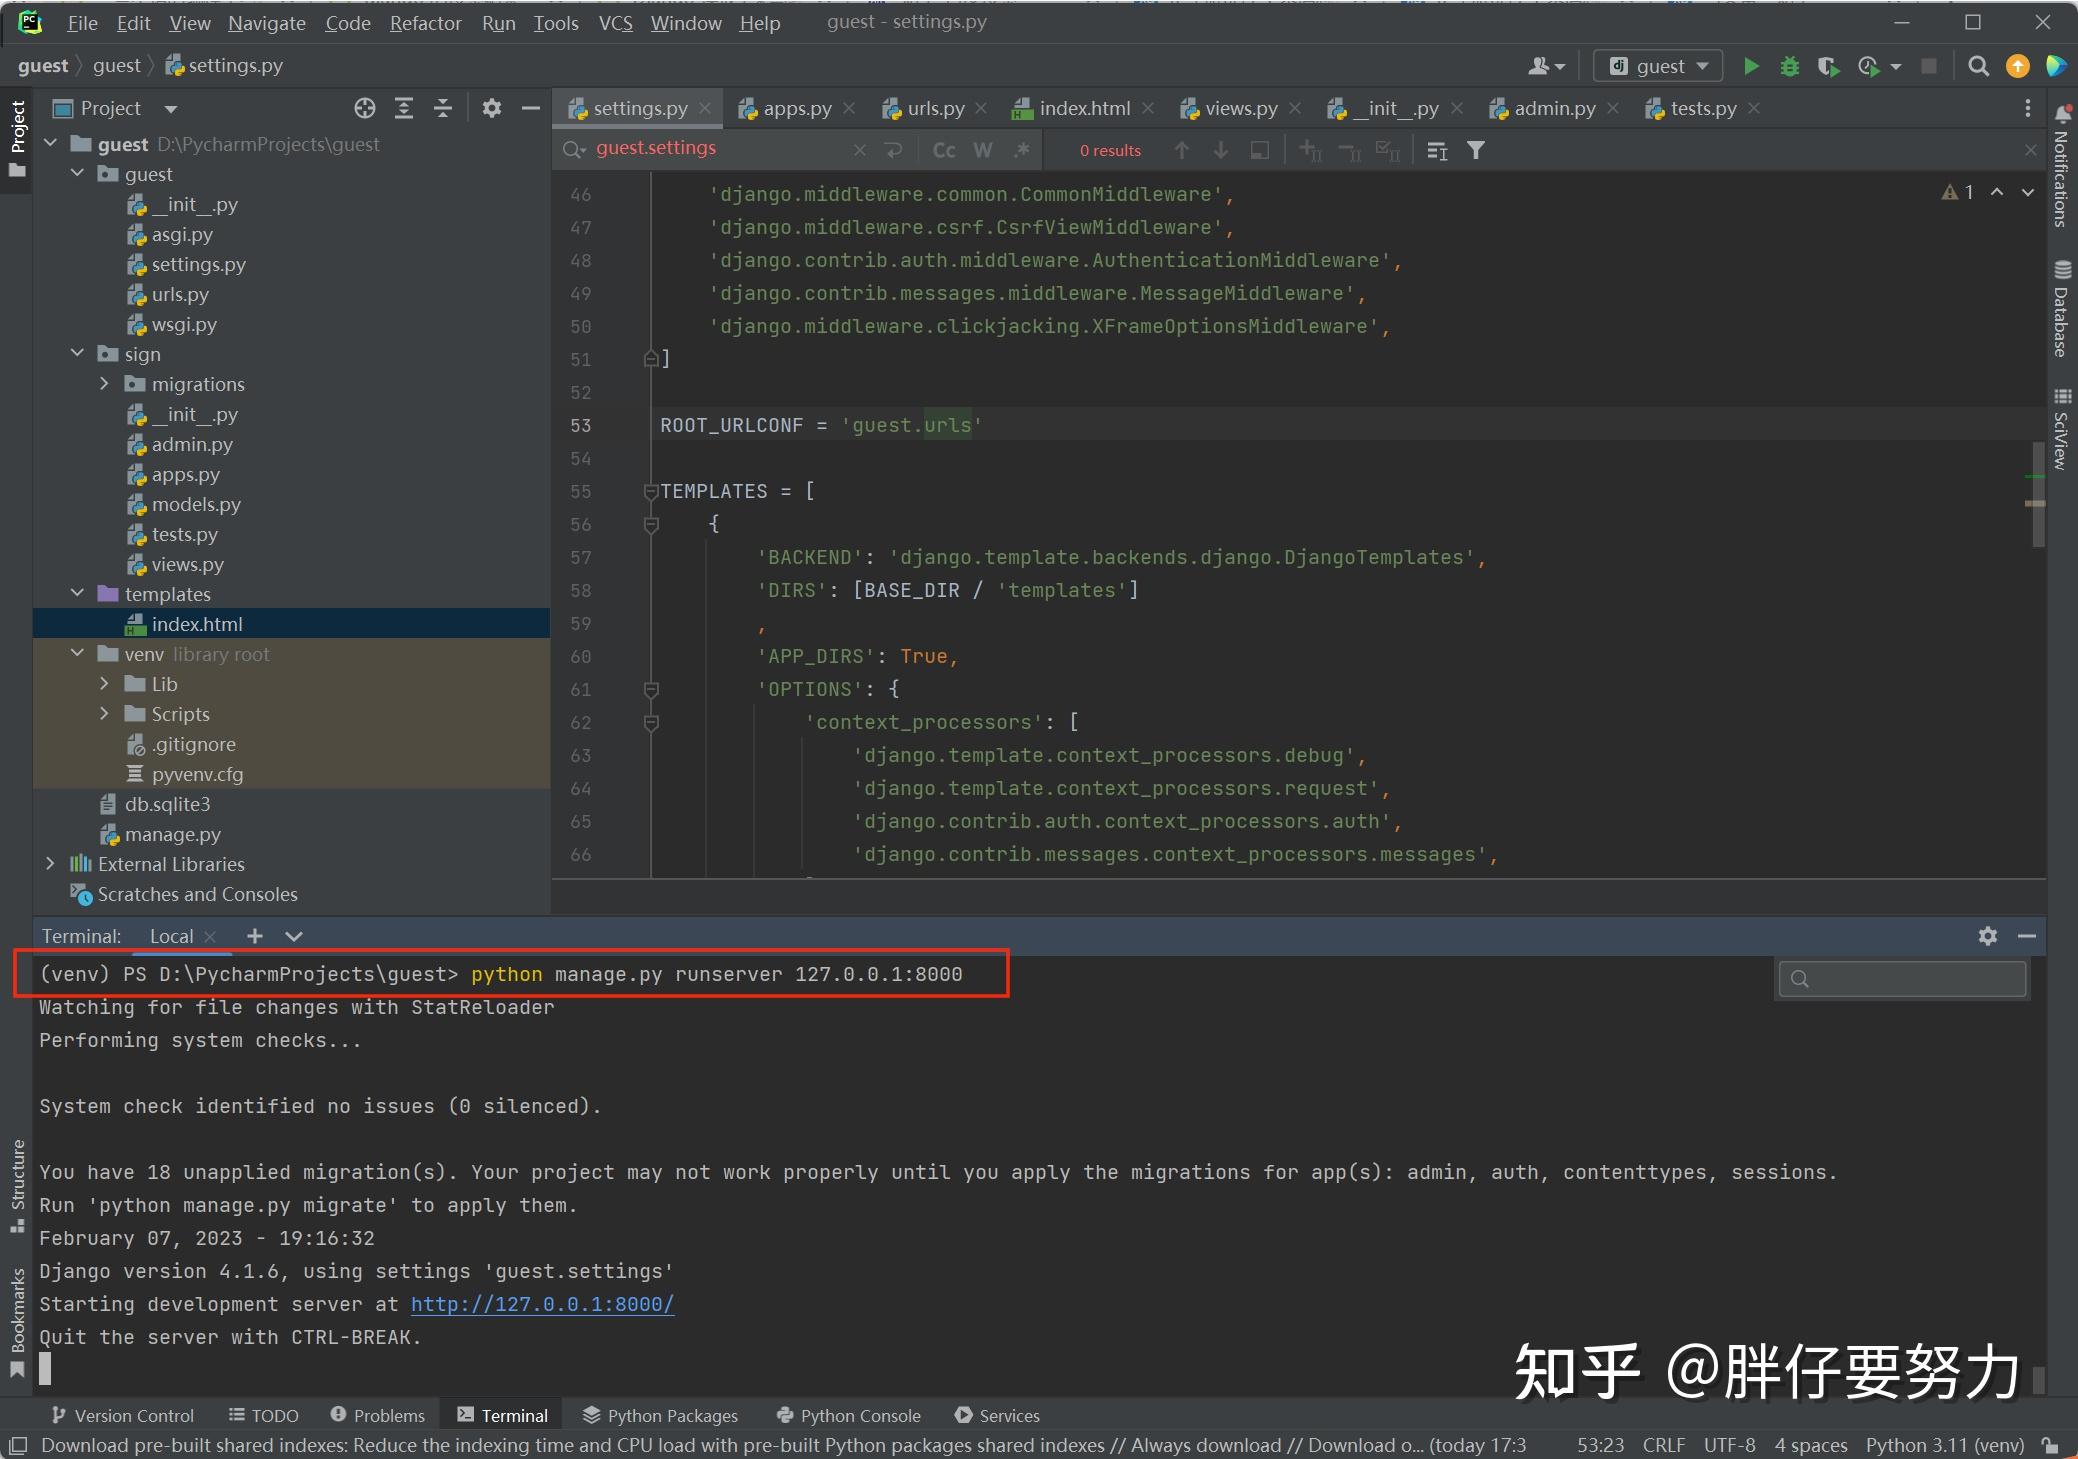Open the http://127.0.0.1:8000/ link in terminal
The image size is (2078, 1459).
click(x=542, y=1304)
